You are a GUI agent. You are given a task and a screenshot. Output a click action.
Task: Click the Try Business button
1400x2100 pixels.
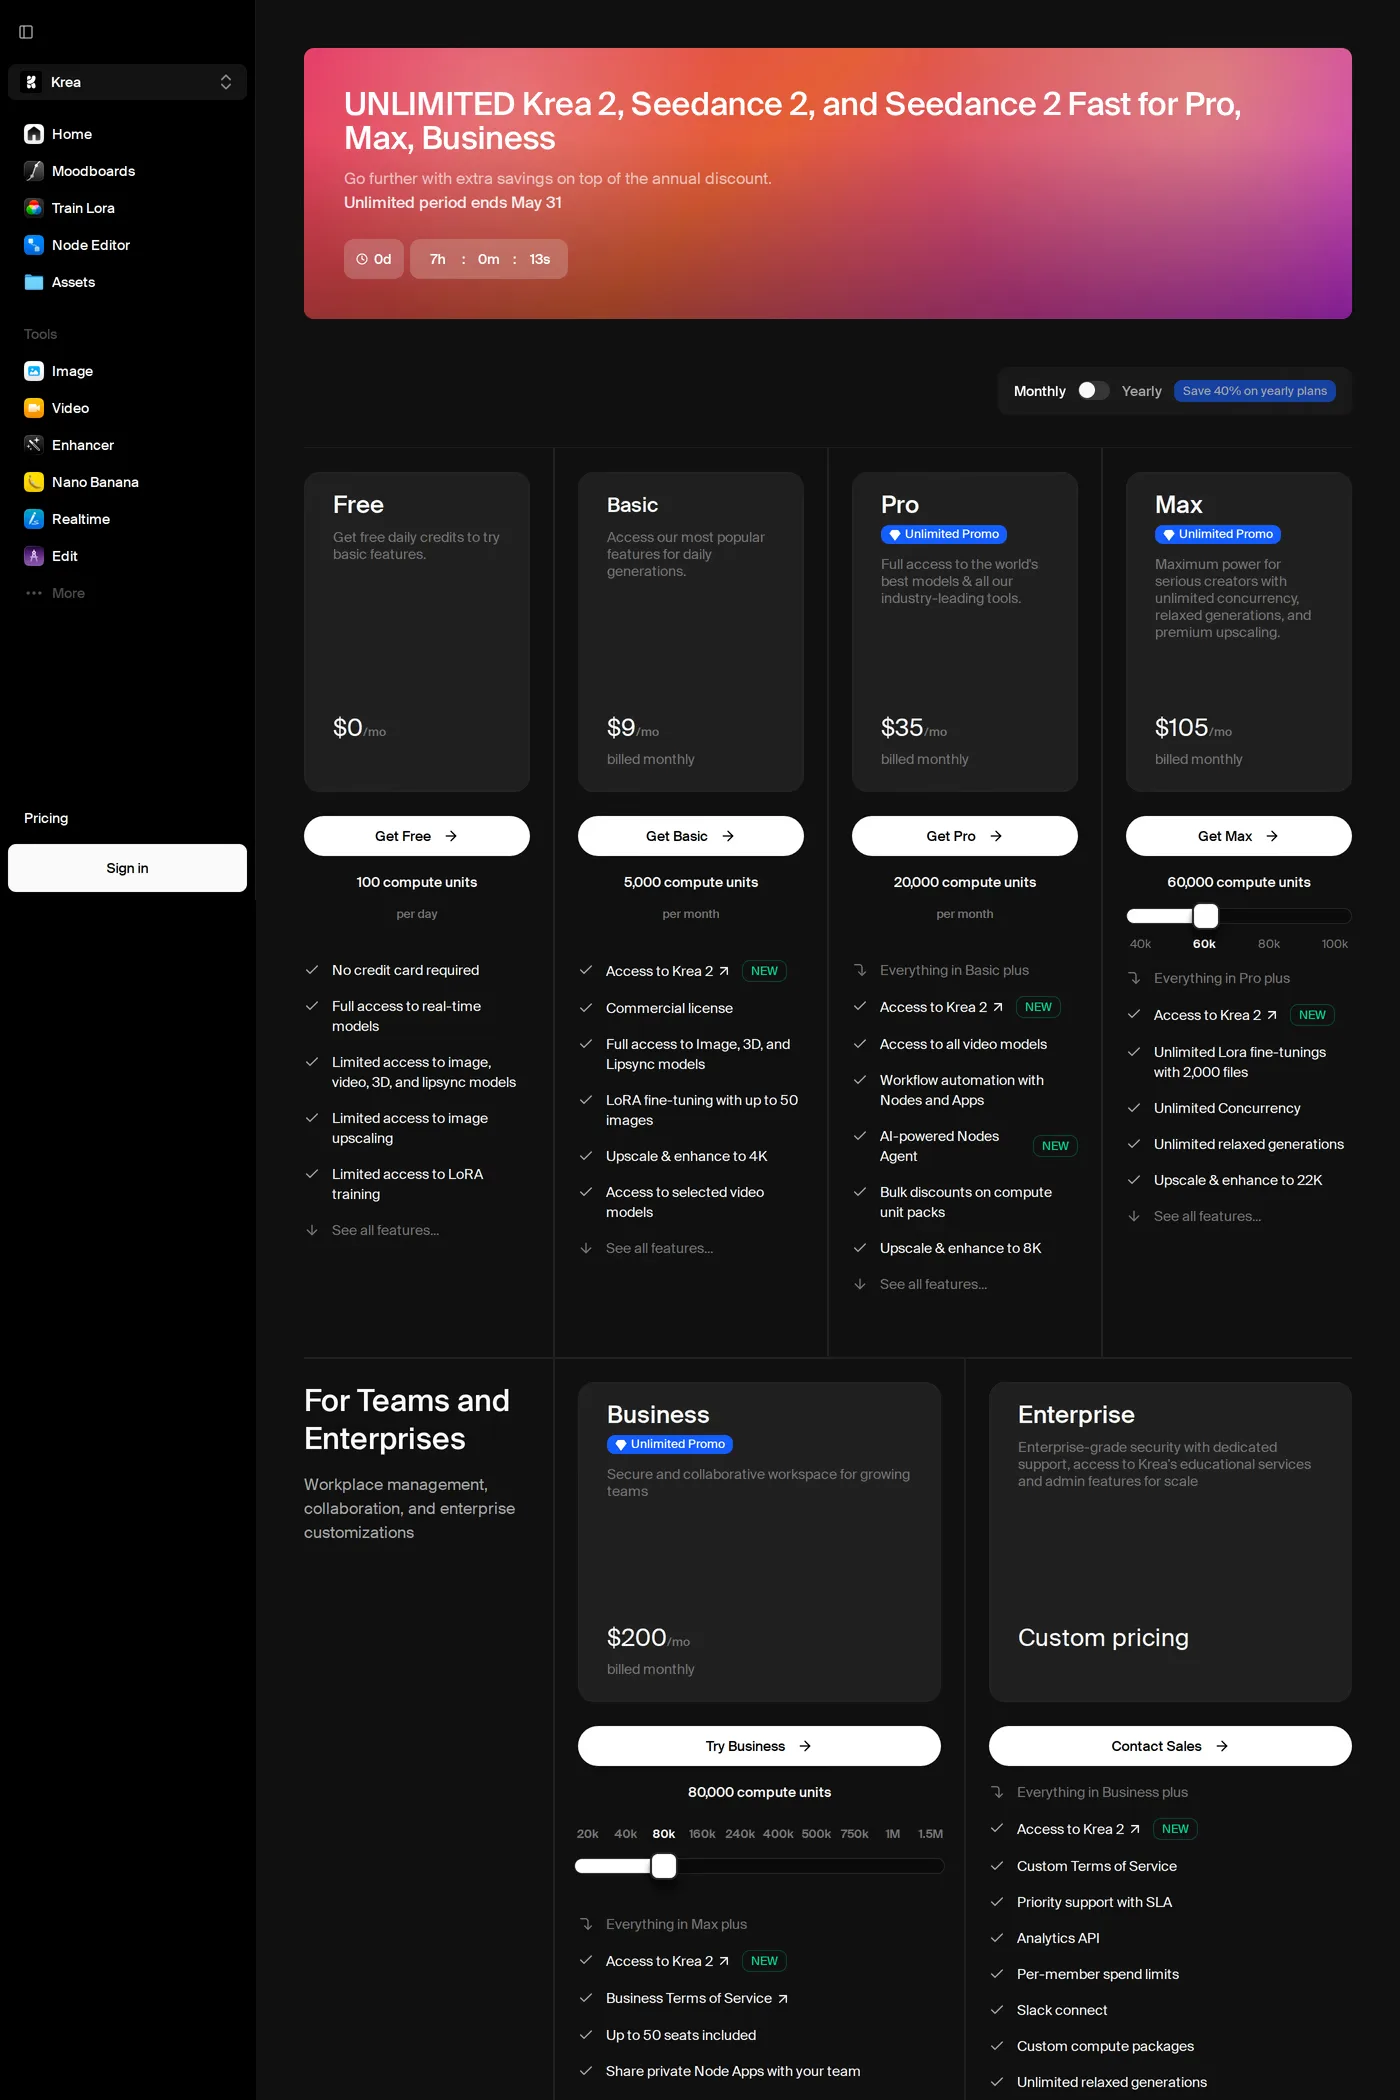coord(759,1746)
